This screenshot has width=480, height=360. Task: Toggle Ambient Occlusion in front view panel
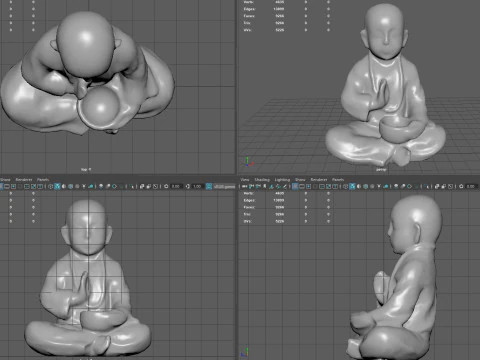tap(101, 186)
